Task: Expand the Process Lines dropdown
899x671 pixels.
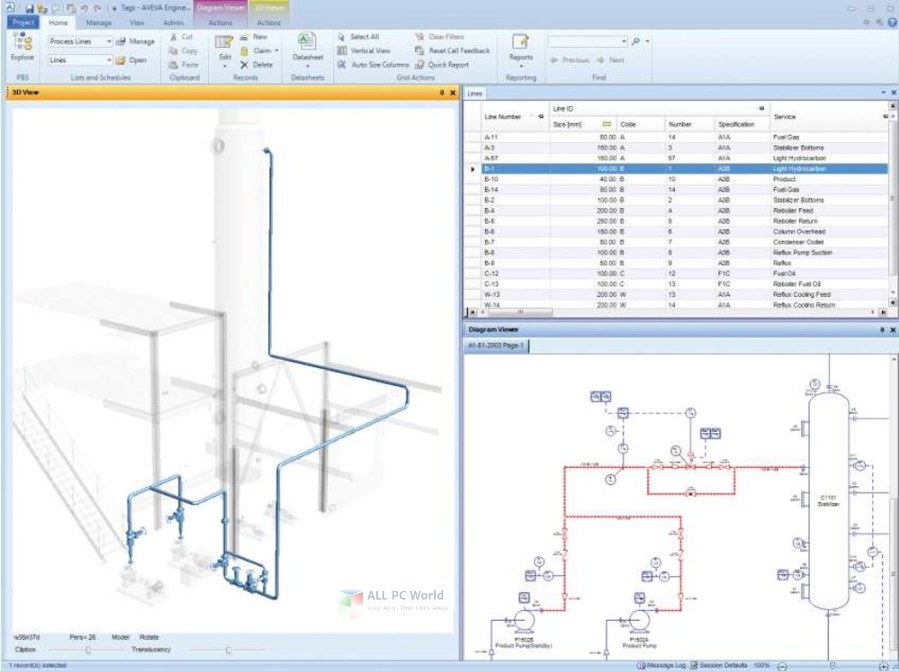Action: [x=109, y=41]
